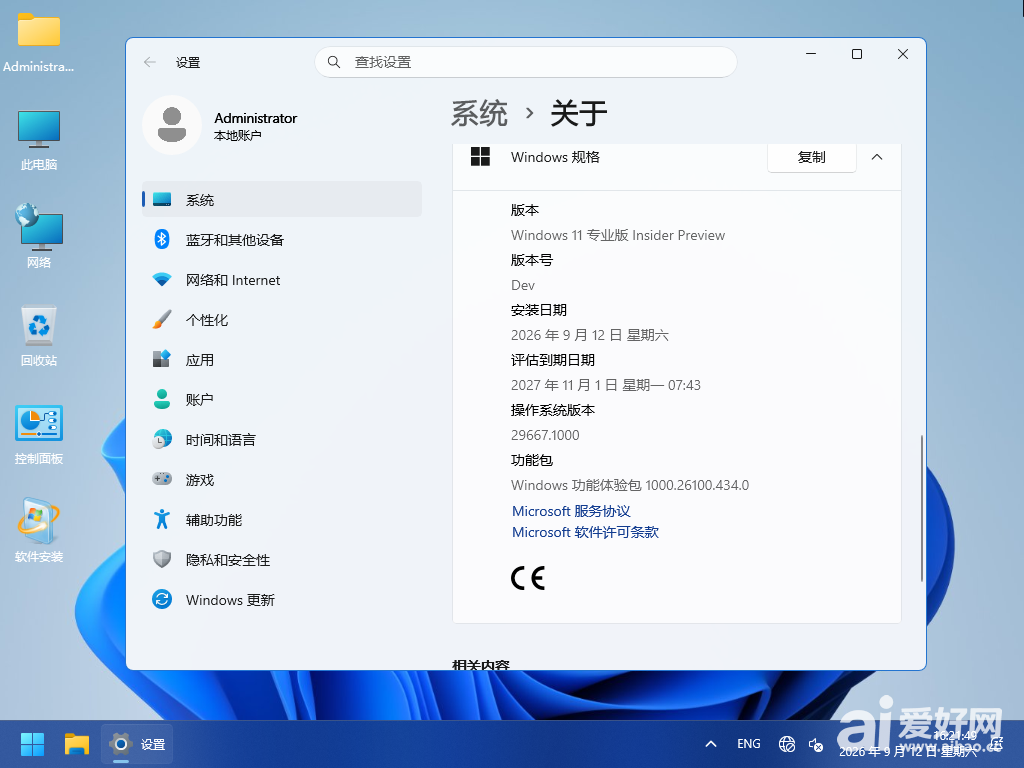Click the 查找设置 search field
Screen dimensions: 1024x768
(x=526, y=62)
